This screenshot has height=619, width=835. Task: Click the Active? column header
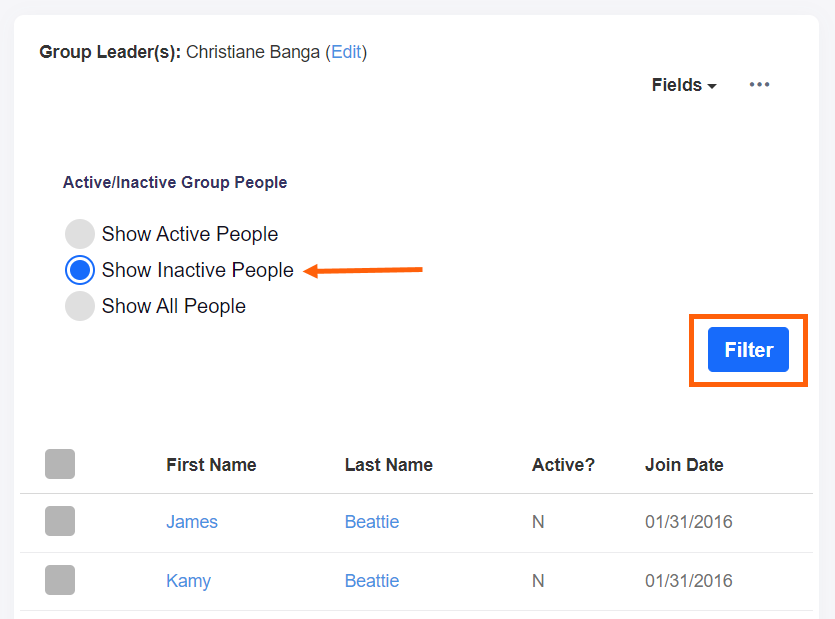563,464
